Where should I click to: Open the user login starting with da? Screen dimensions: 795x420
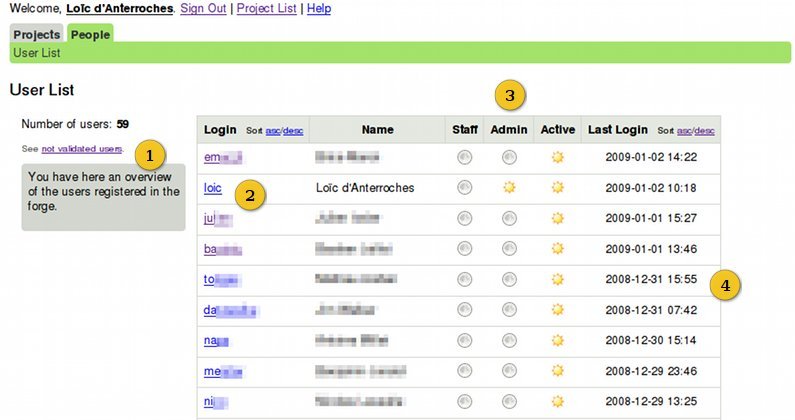tap(231, 310)
